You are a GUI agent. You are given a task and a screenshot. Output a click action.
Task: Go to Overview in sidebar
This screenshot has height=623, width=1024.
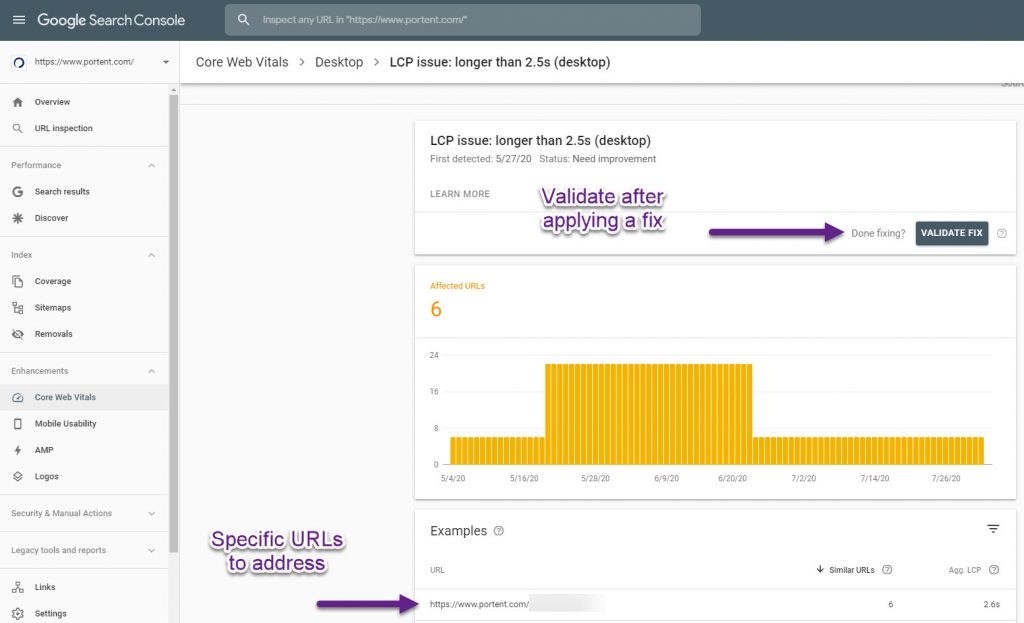coord(84,102)
